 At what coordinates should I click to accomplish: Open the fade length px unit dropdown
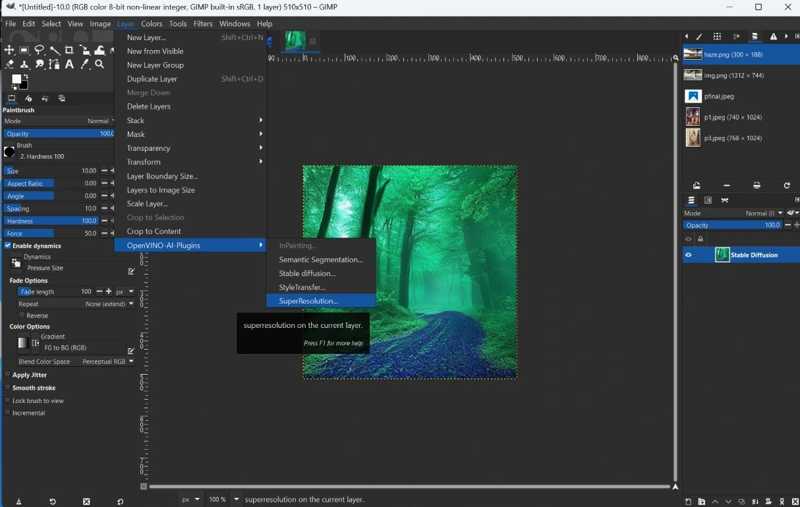[124, 292]
